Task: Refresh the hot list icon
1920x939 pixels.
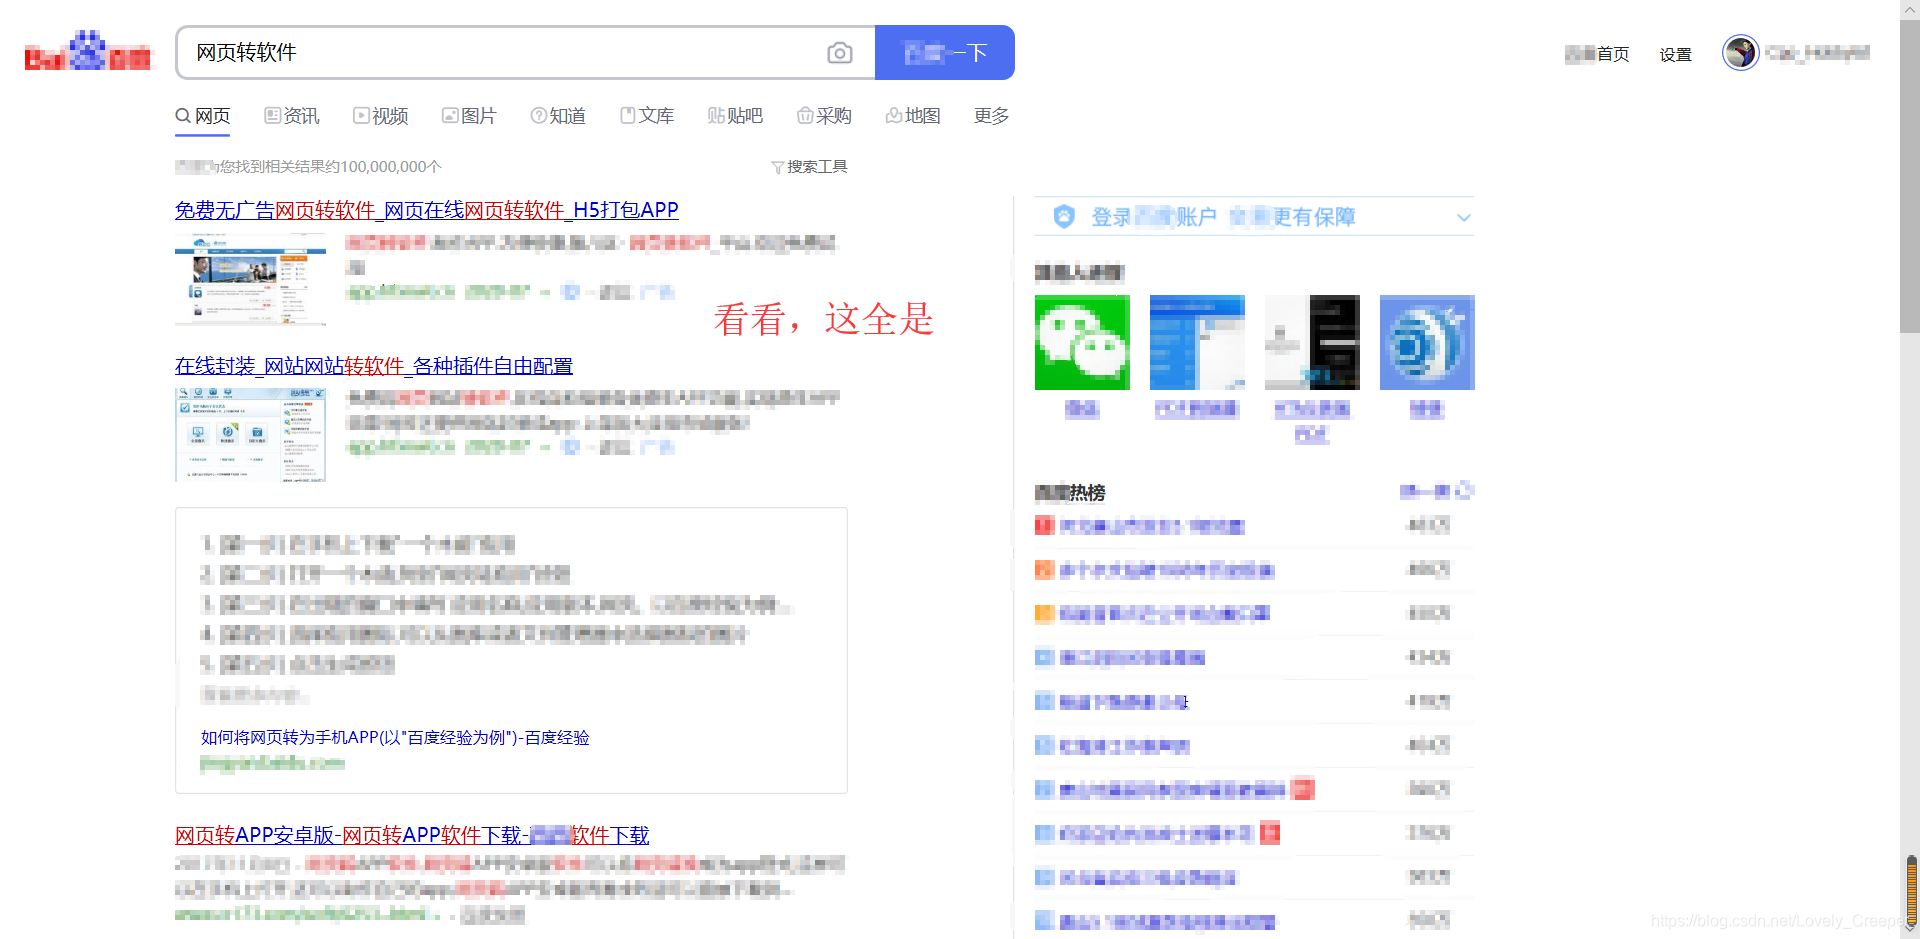Action: pos(1465,491)
